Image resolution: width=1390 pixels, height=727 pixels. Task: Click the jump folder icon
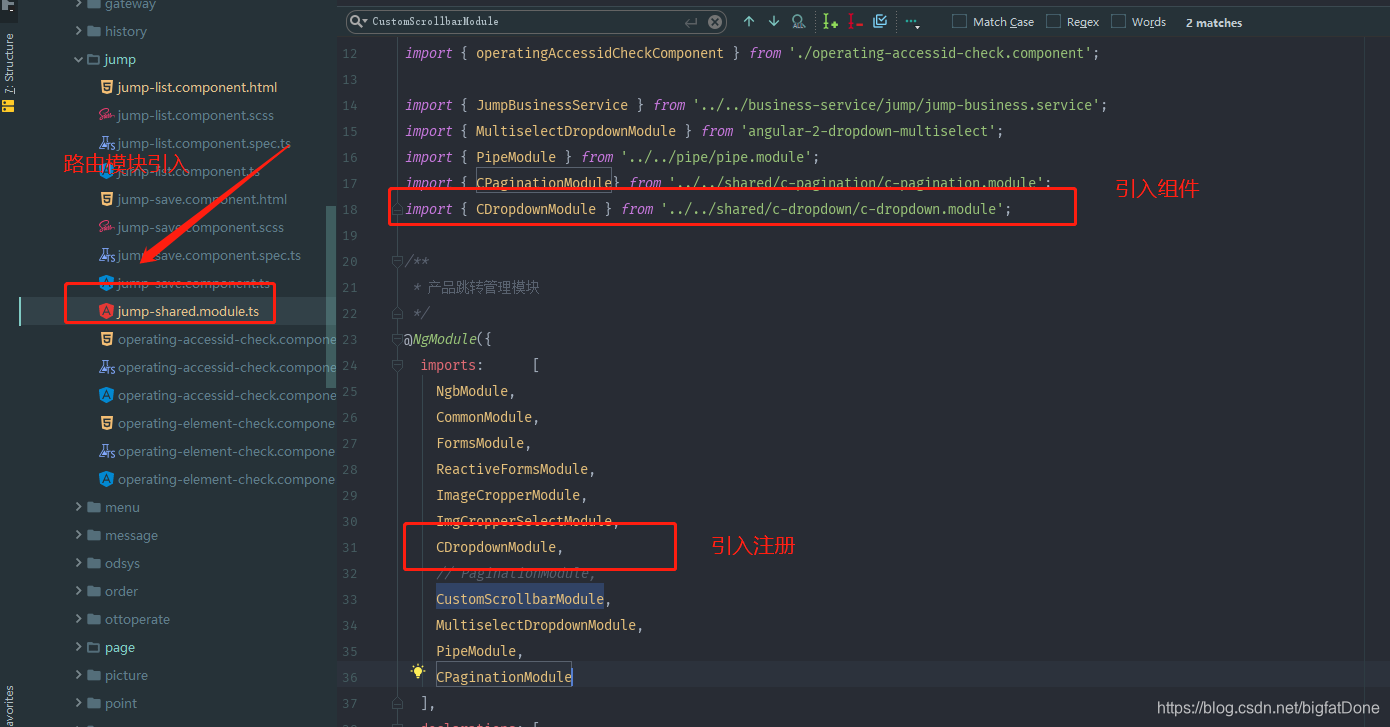click(94, 59)
